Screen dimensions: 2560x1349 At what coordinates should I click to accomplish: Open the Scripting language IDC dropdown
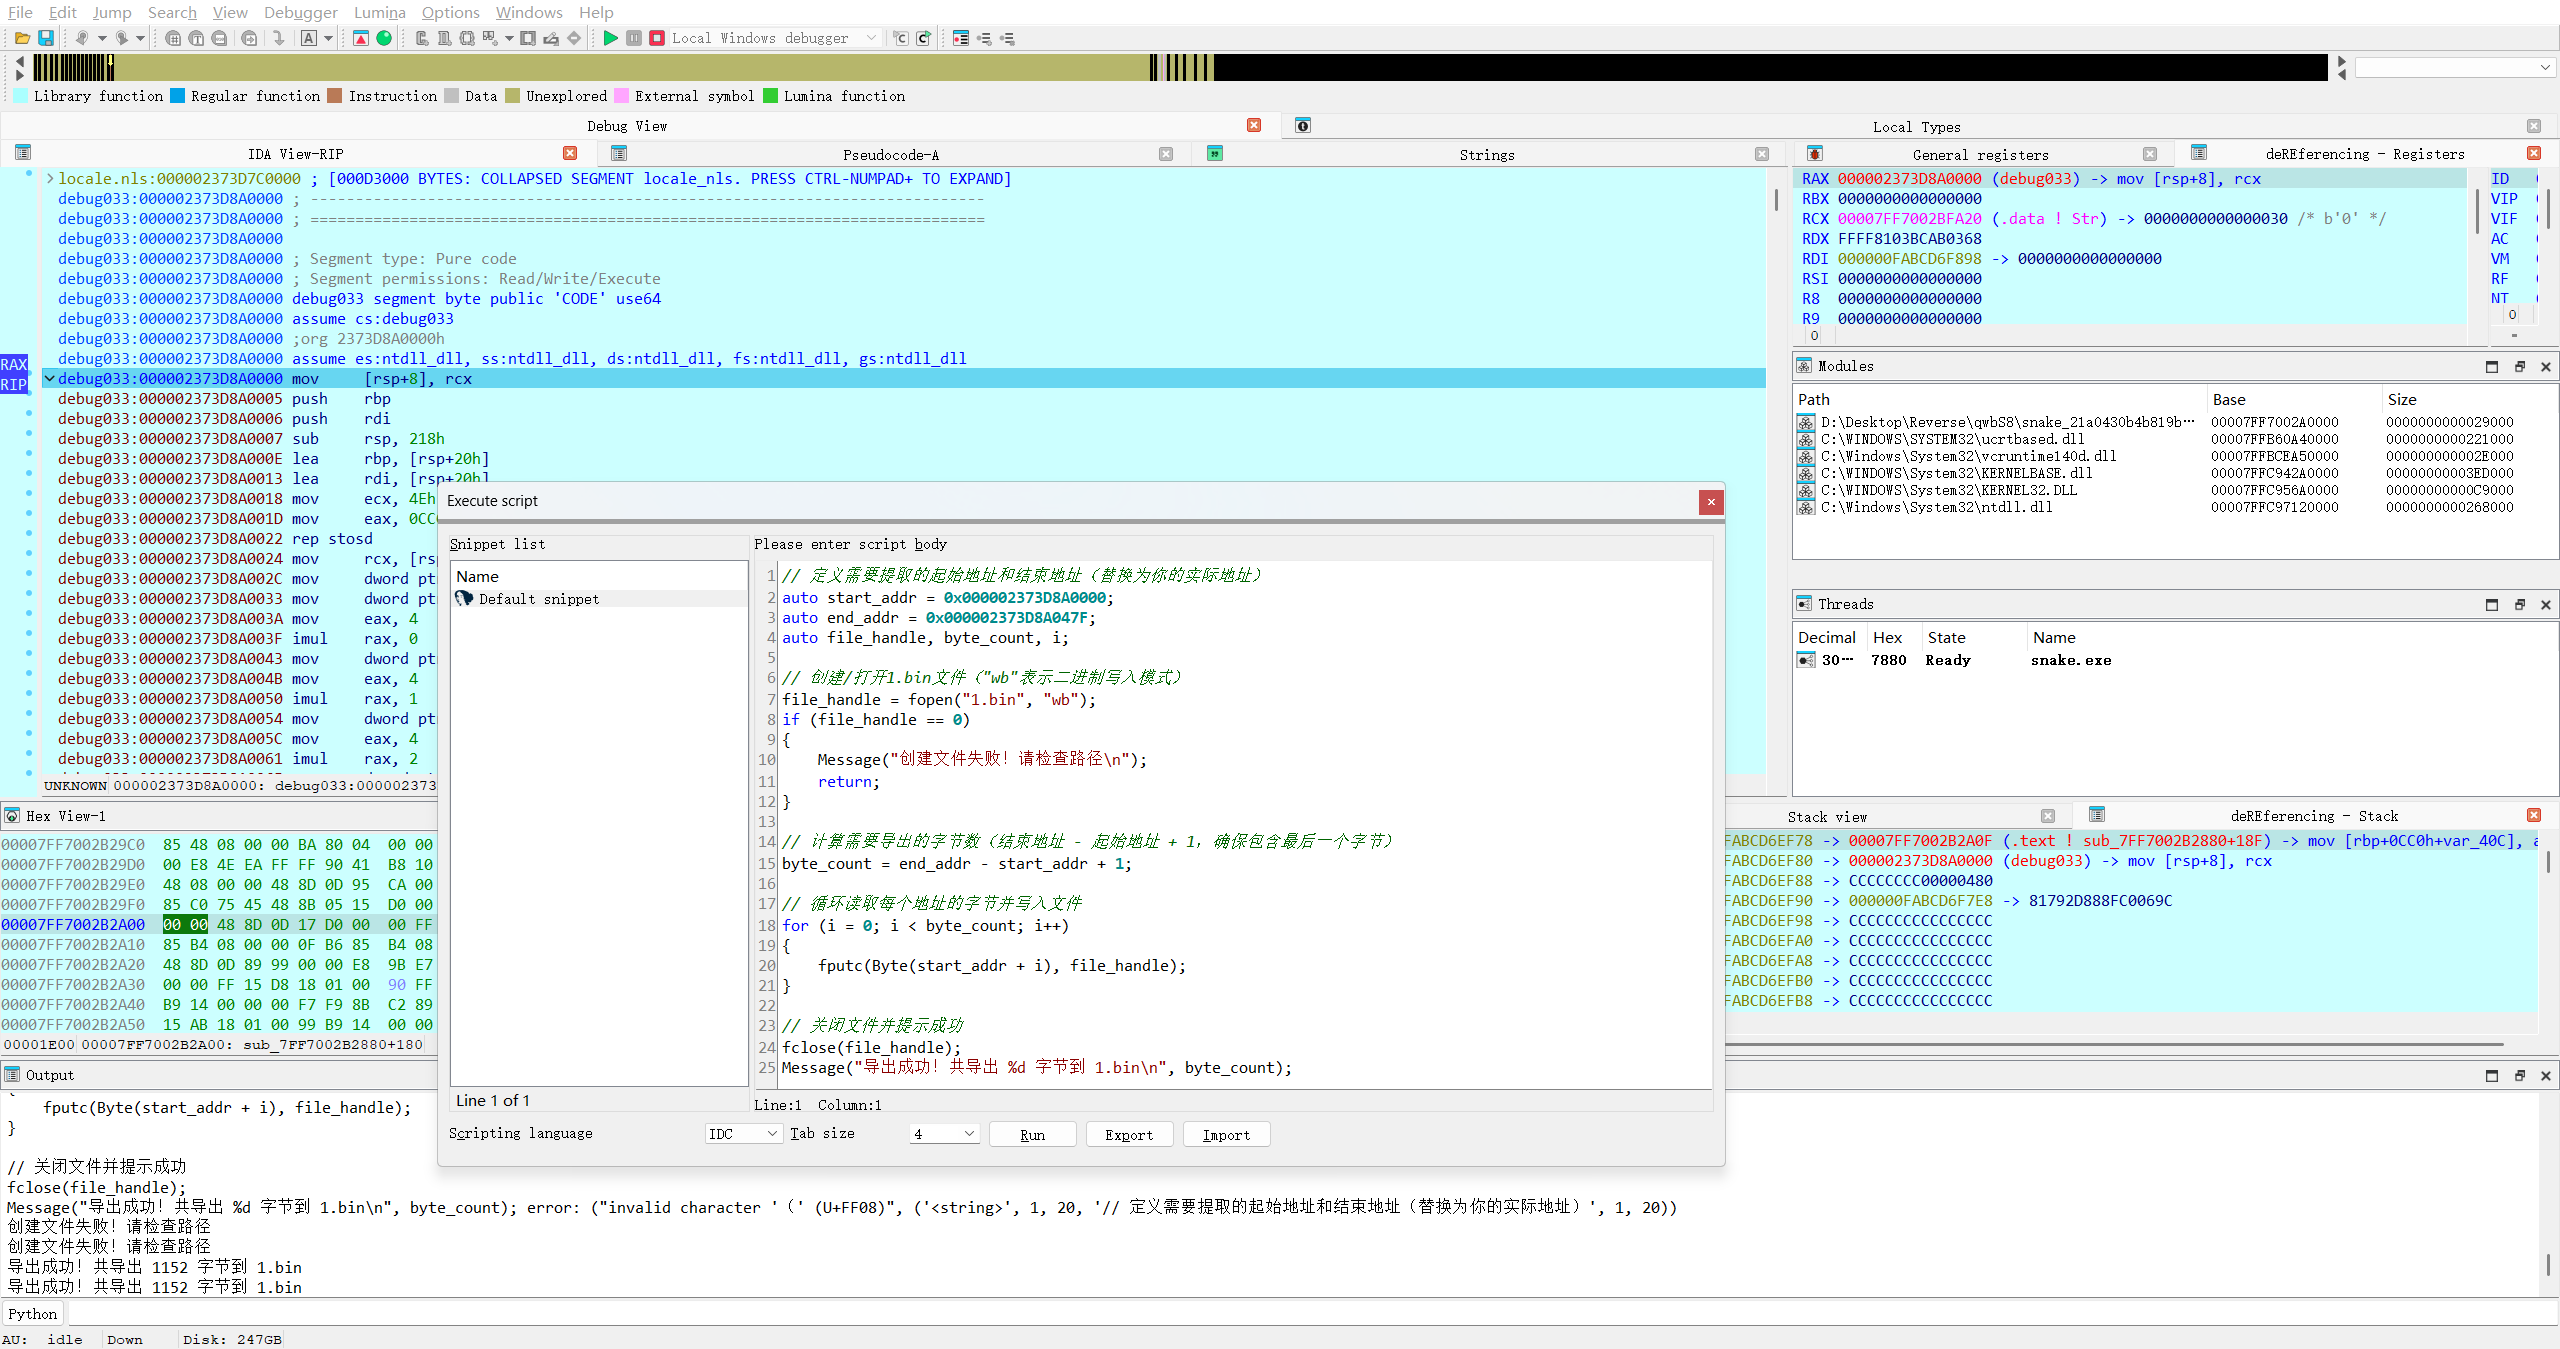click(743, 1133)
